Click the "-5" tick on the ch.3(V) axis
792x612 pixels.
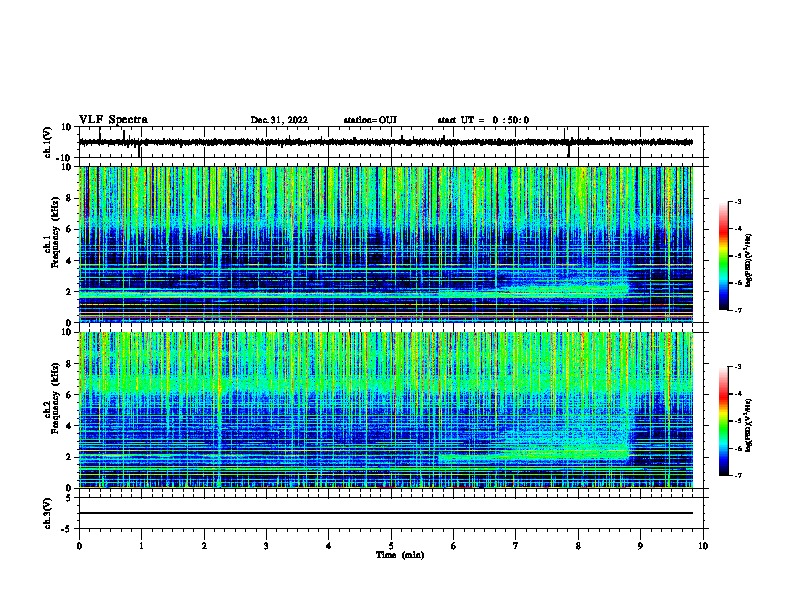(x=67, y=529)
